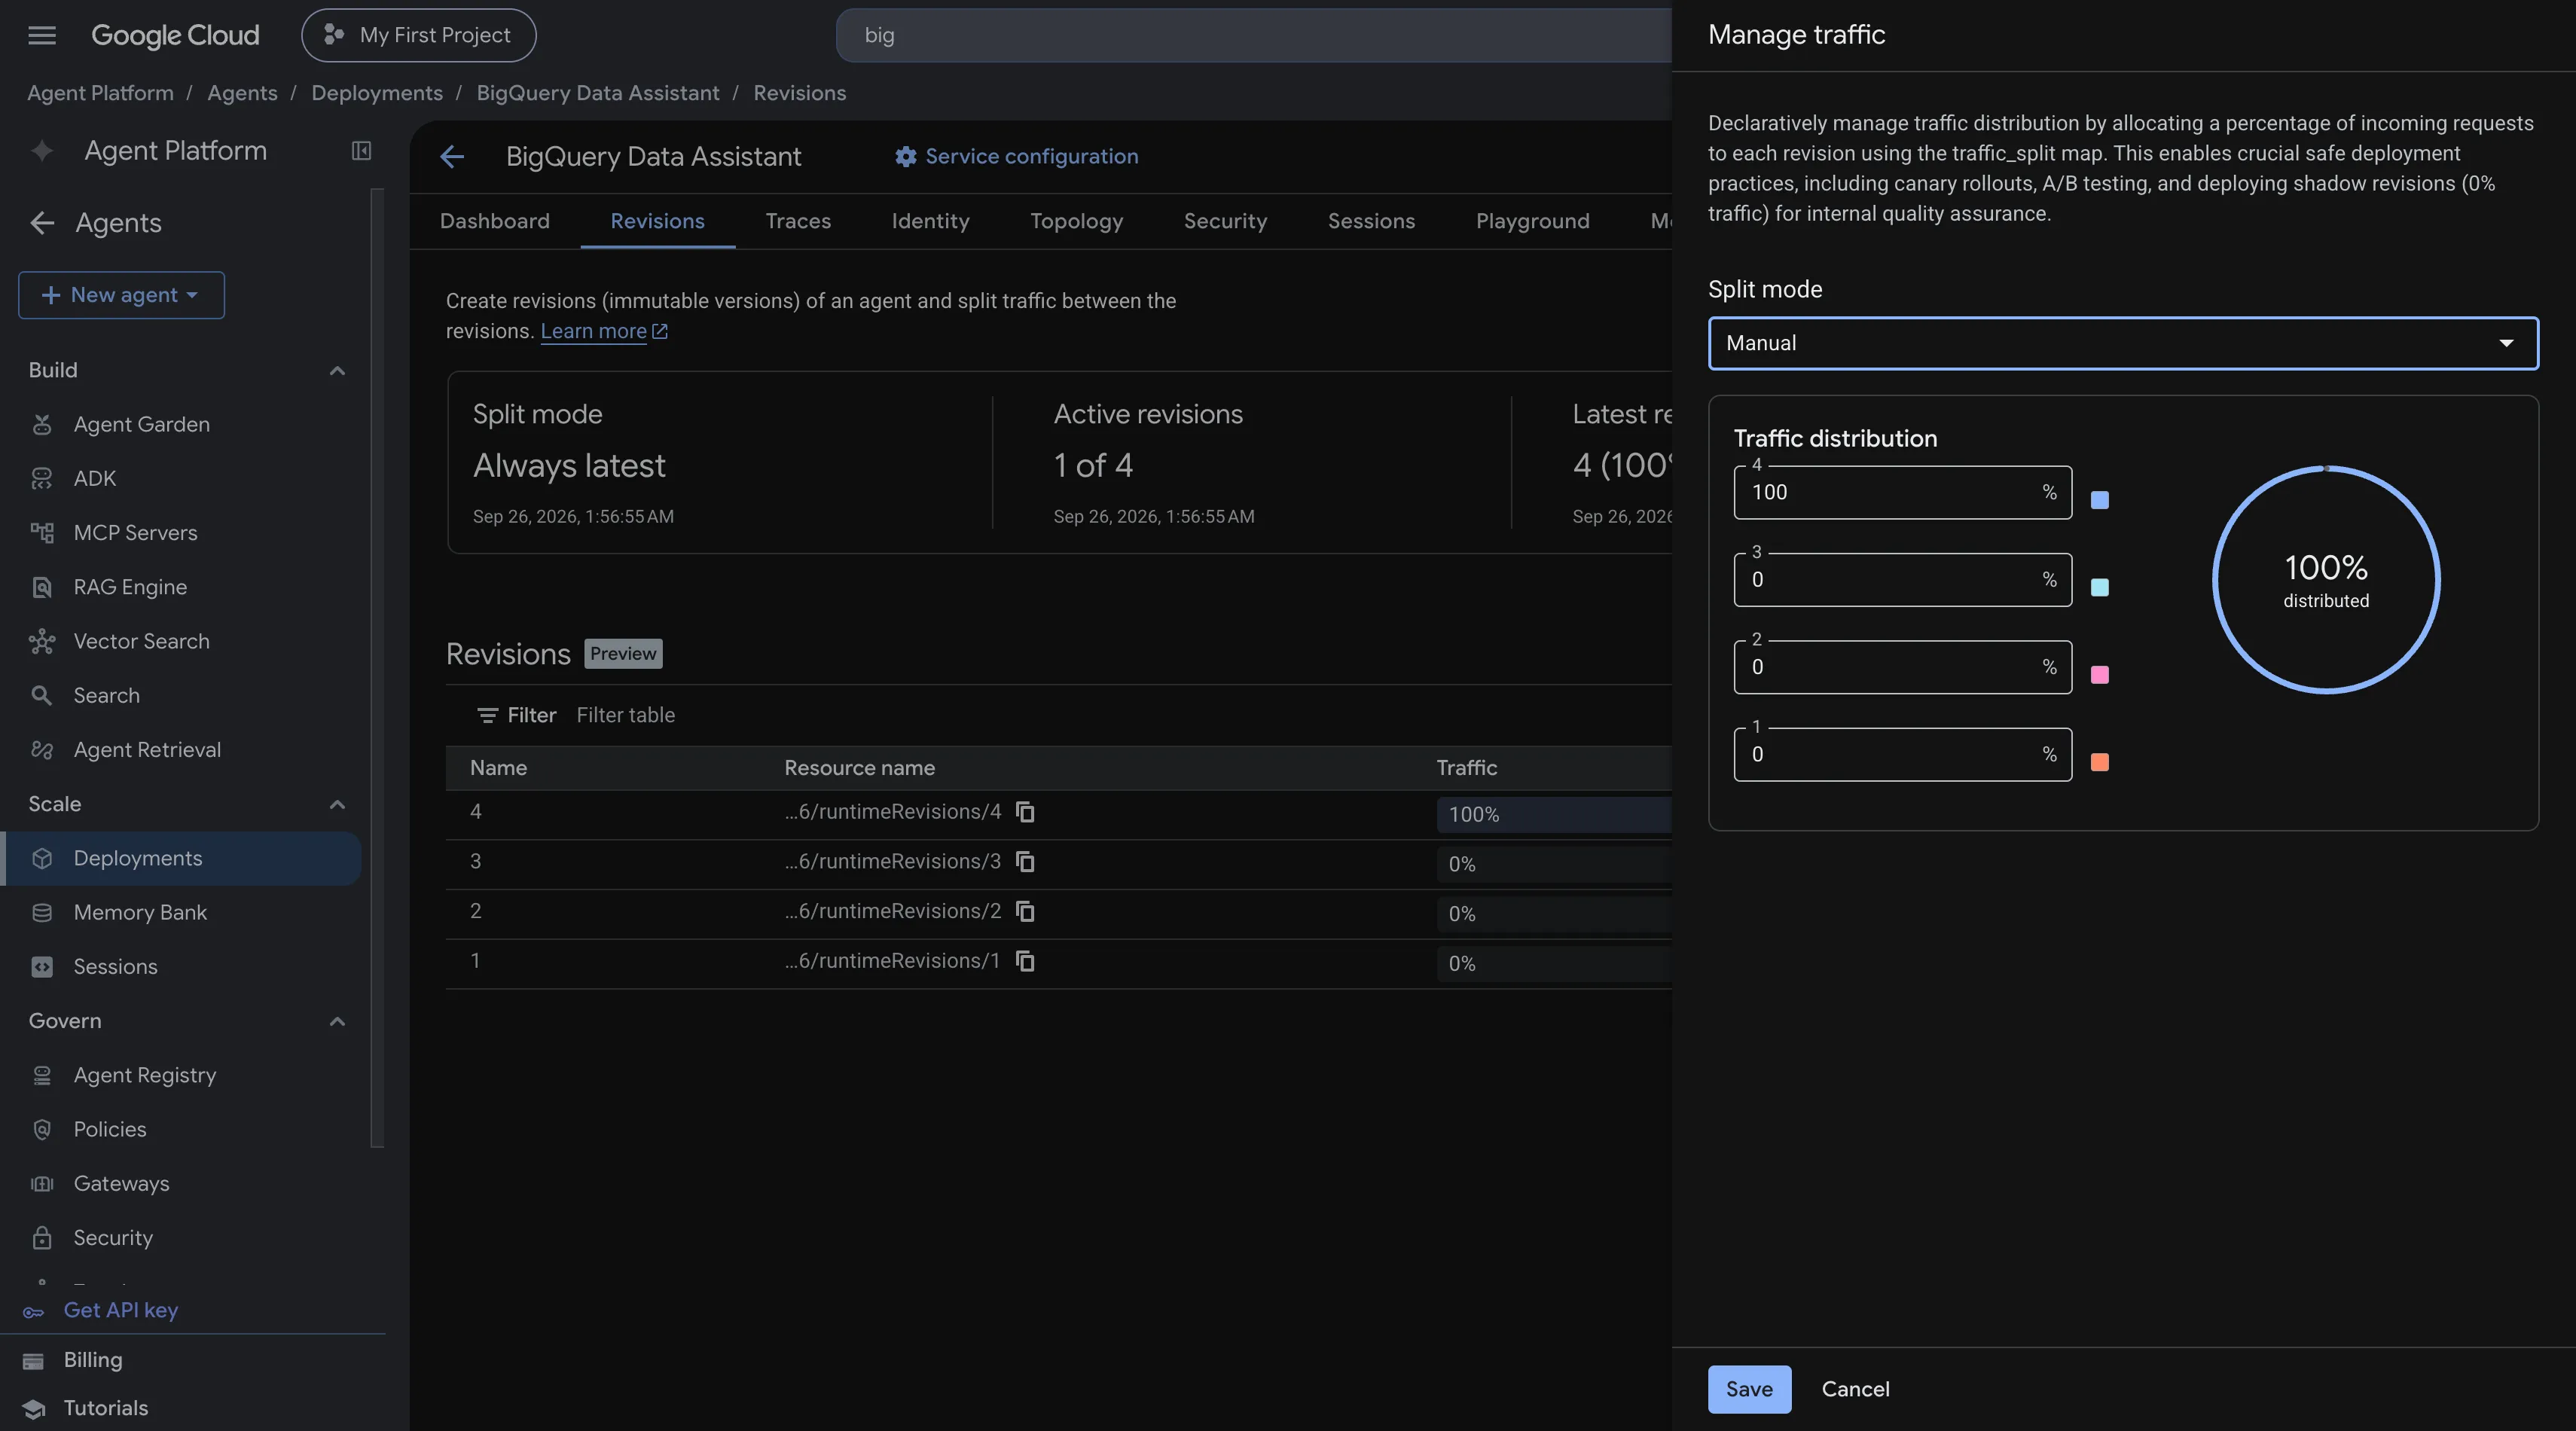This screenshot has height=1431, width=2576.
Task: Click the collapse sidebar panel icon
Action: (361, 151)
